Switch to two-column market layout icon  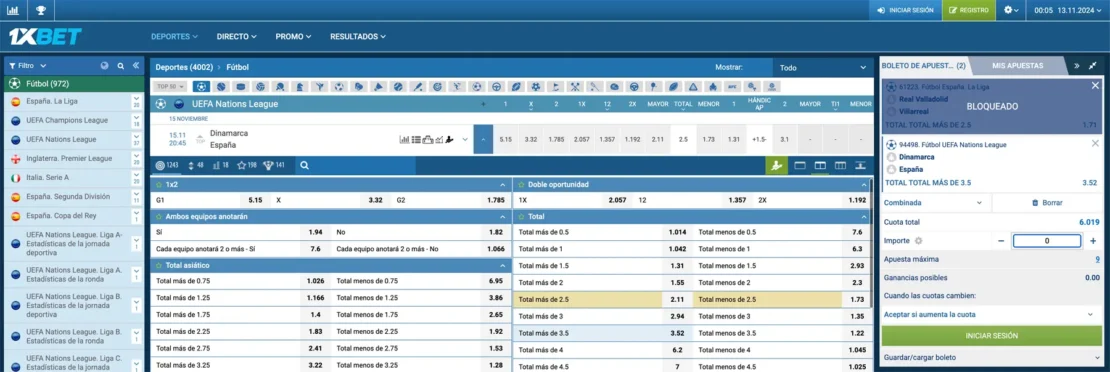(820, 166)
